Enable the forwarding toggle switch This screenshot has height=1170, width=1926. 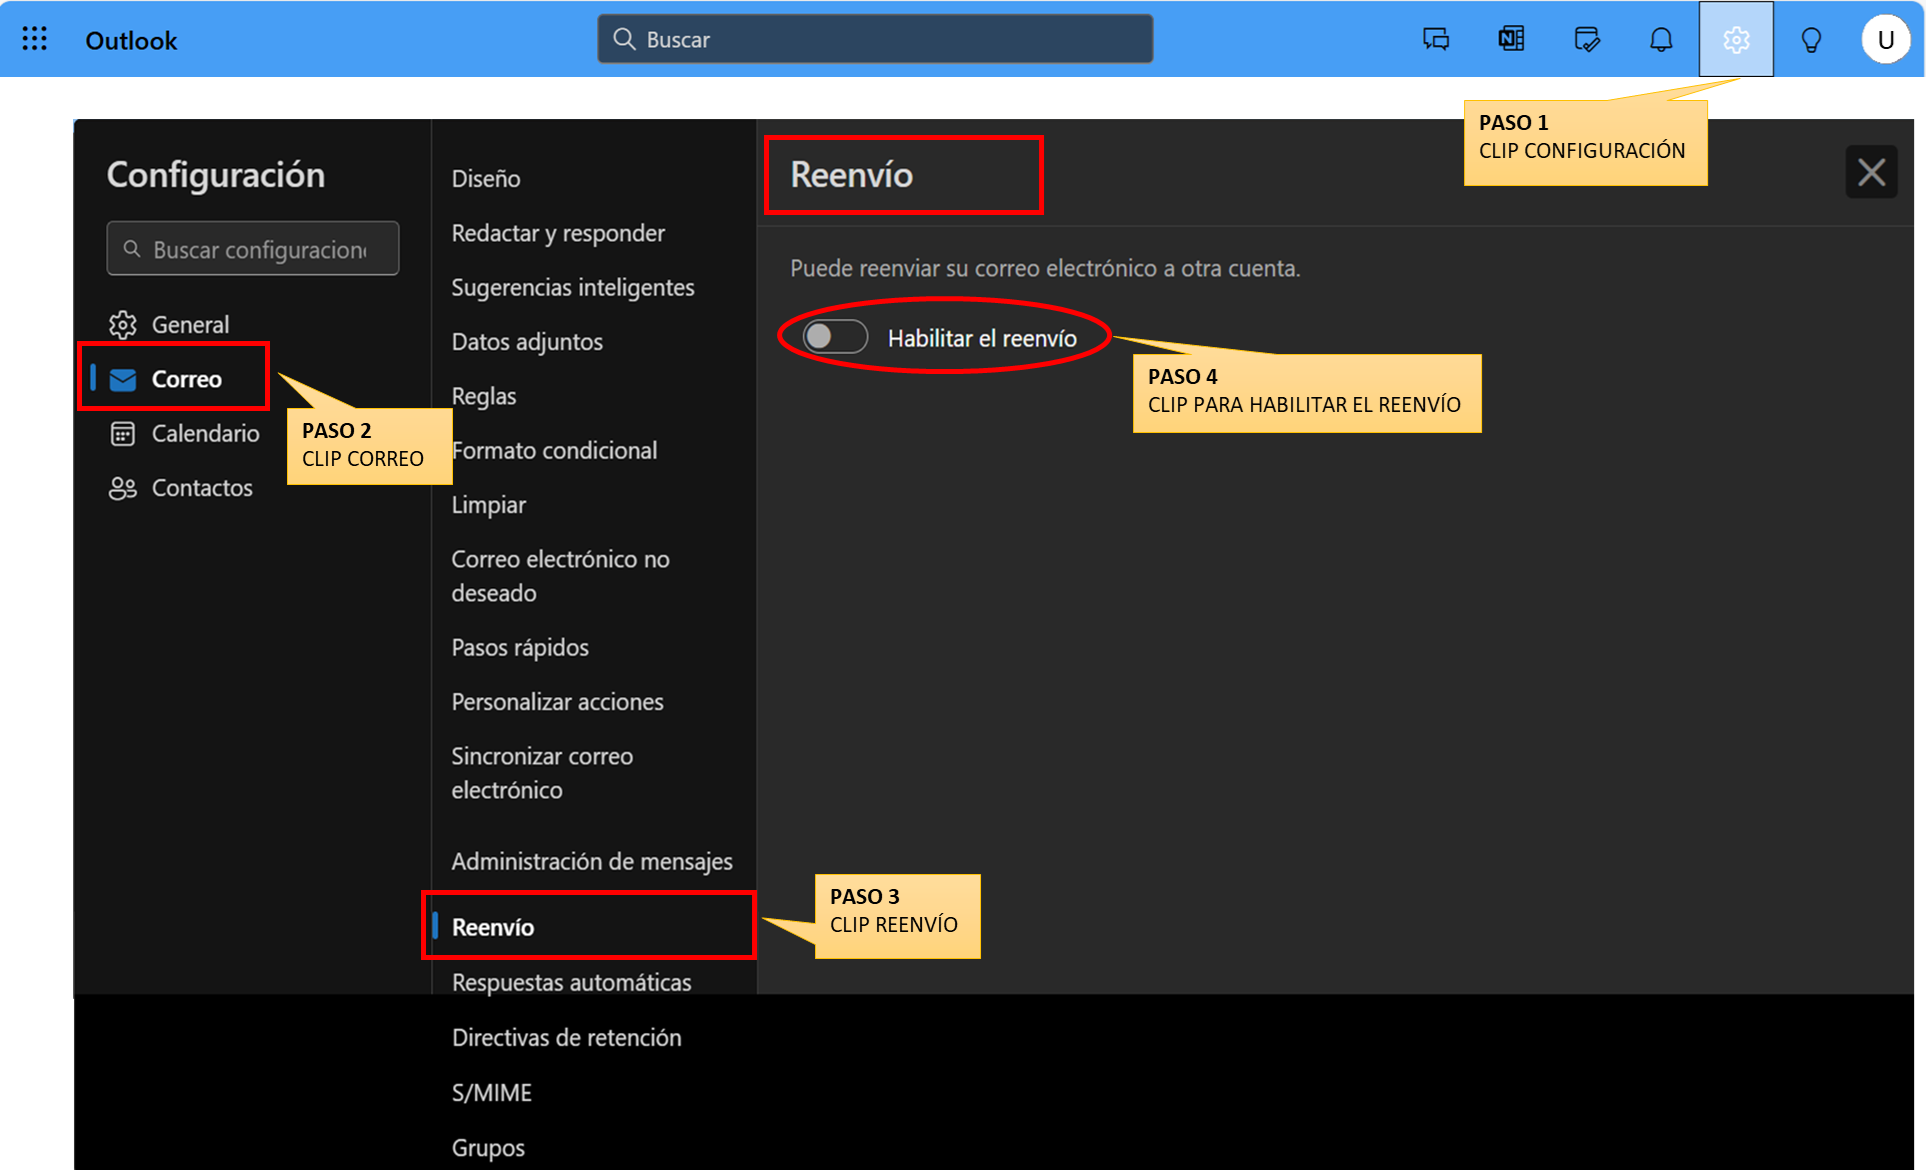(834, 337)
